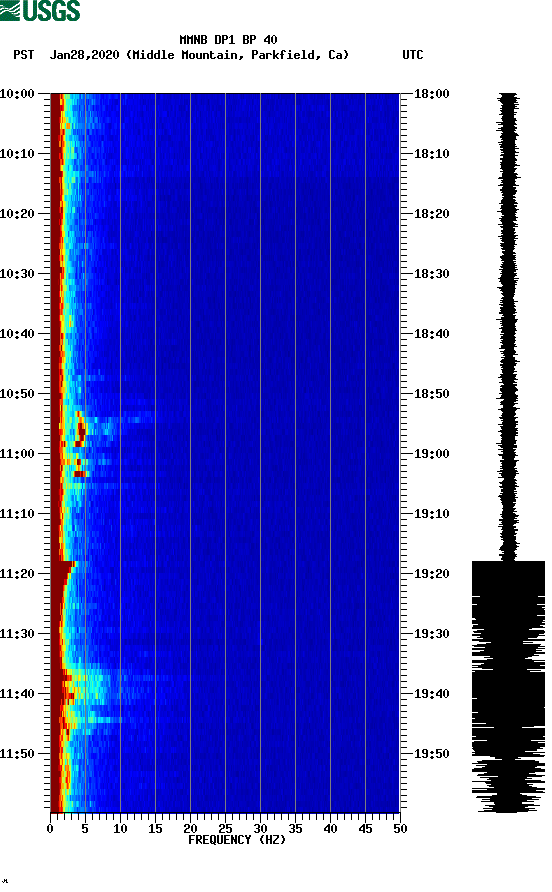Screen dimensions: 552x892
Task: Click the '50' frequency axis tick label
Action: [400, 829]
